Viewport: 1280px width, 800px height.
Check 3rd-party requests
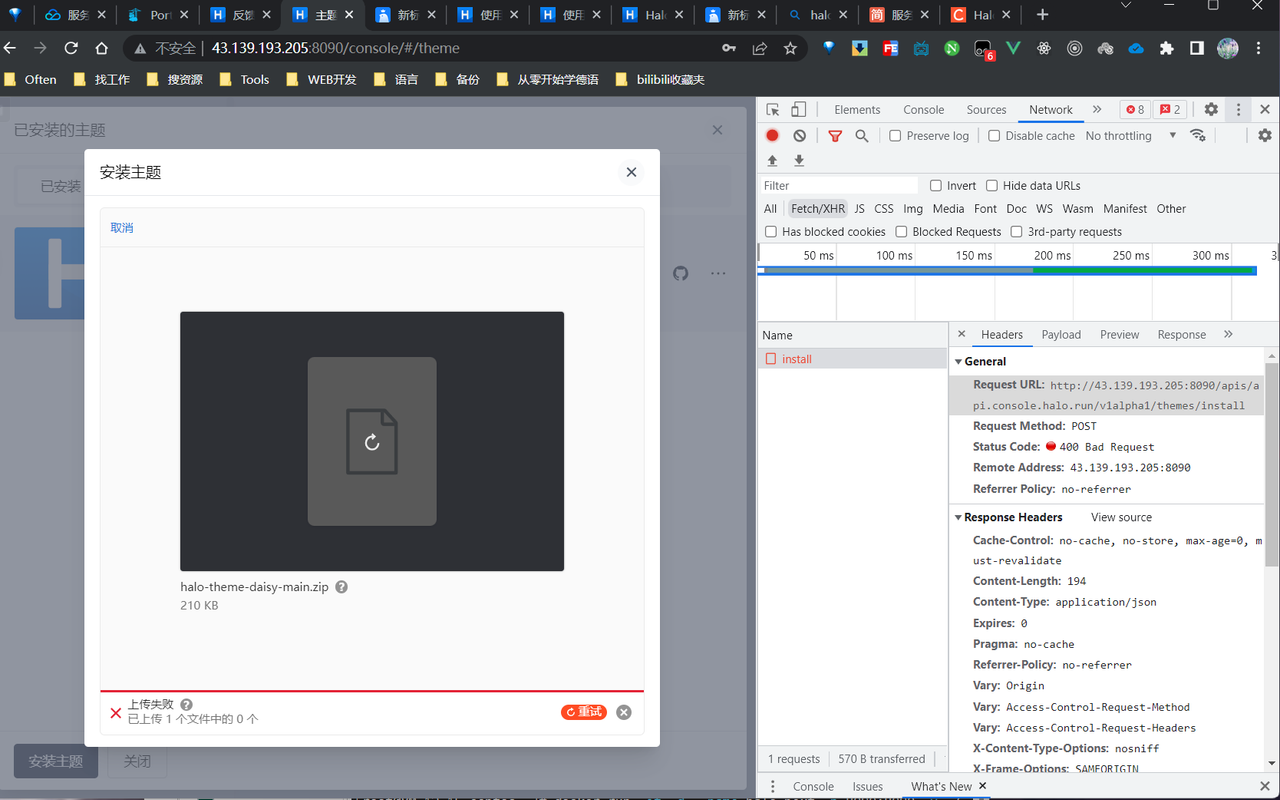click(x=1017, y=232)
